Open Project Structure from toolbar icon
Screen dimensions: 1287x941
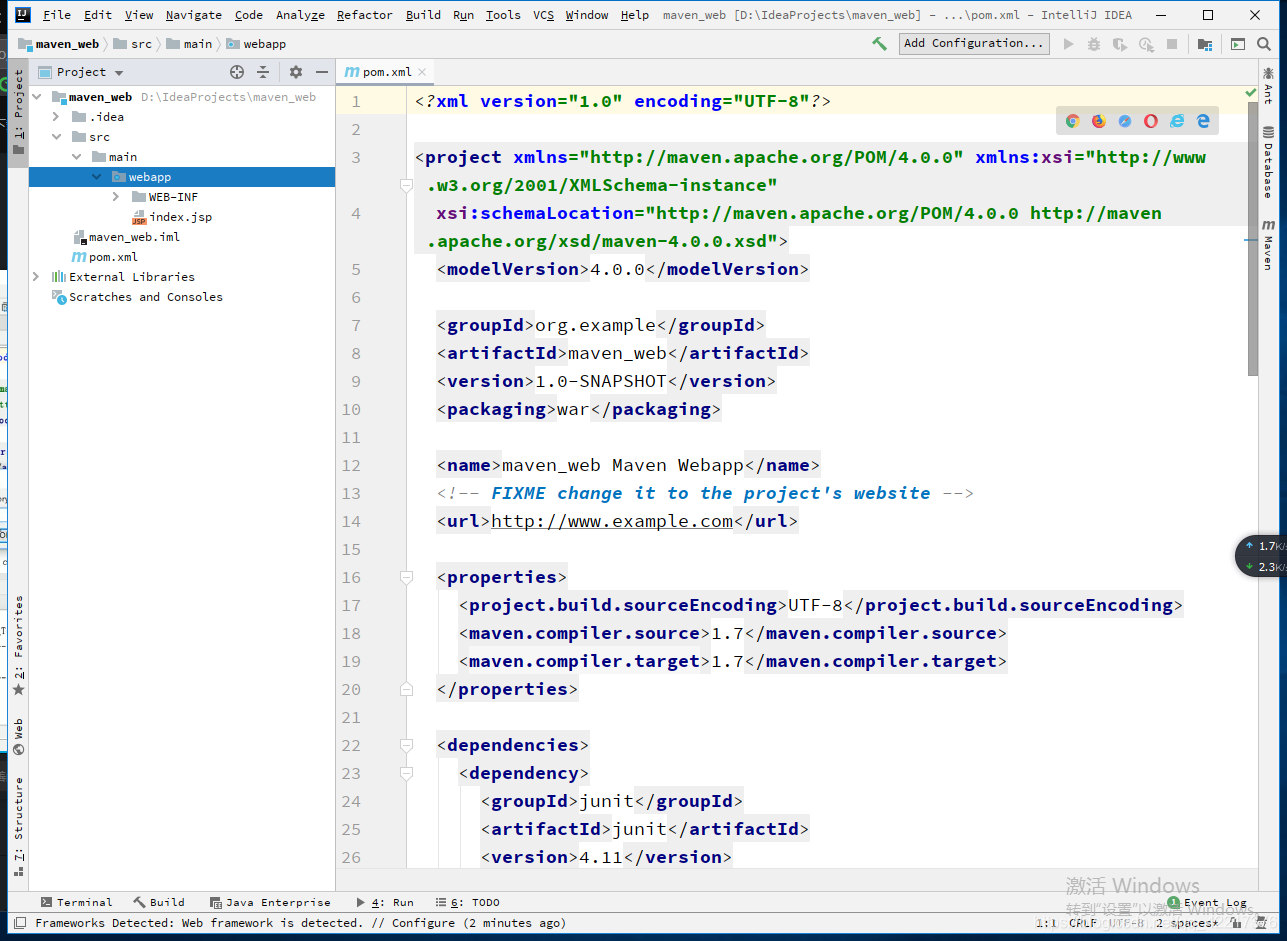pyautogui.click(x=1205, y=44)
